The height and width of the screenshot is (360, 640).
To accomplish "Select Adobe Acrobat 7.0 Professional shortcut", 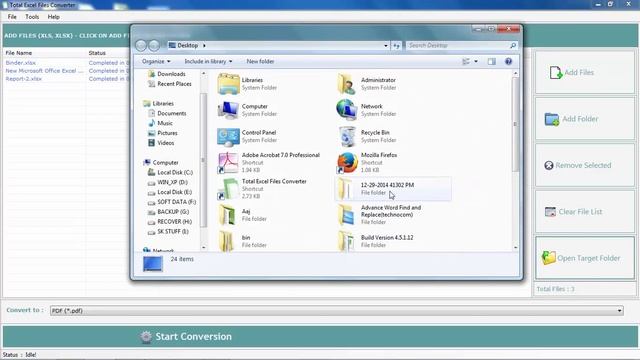I will pyautogui.click(x=269, y=162).
